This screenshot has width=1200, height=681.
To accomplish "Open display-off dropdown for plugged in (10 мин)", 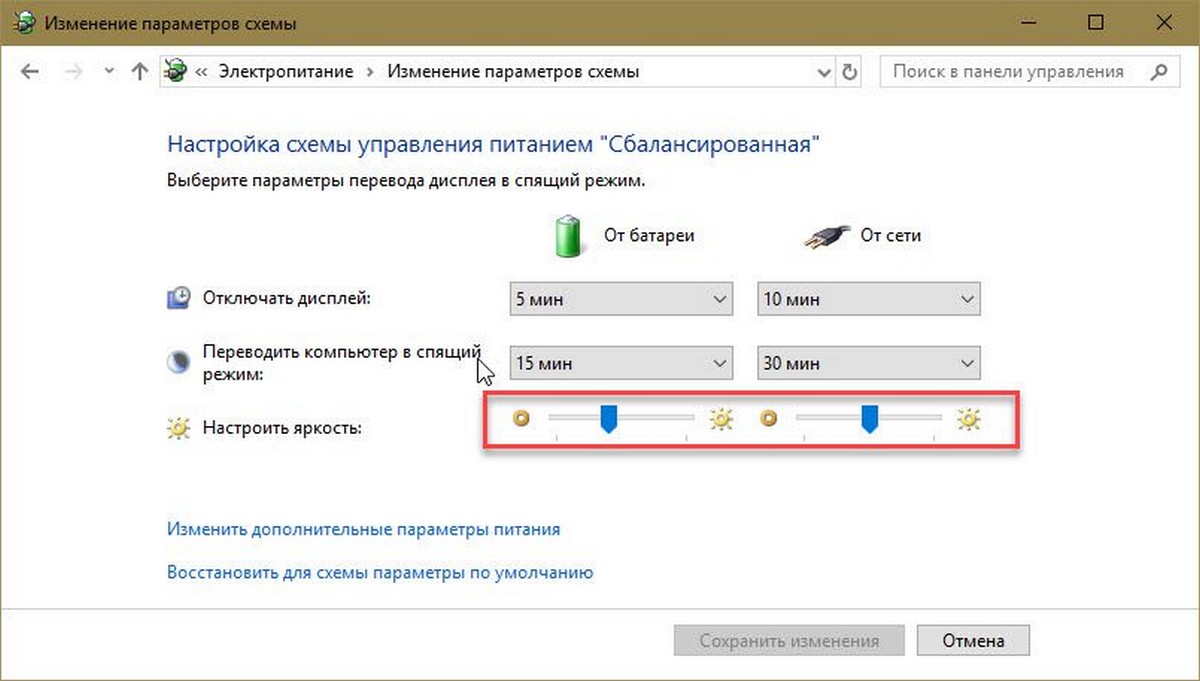I will [x=869, y=299].
